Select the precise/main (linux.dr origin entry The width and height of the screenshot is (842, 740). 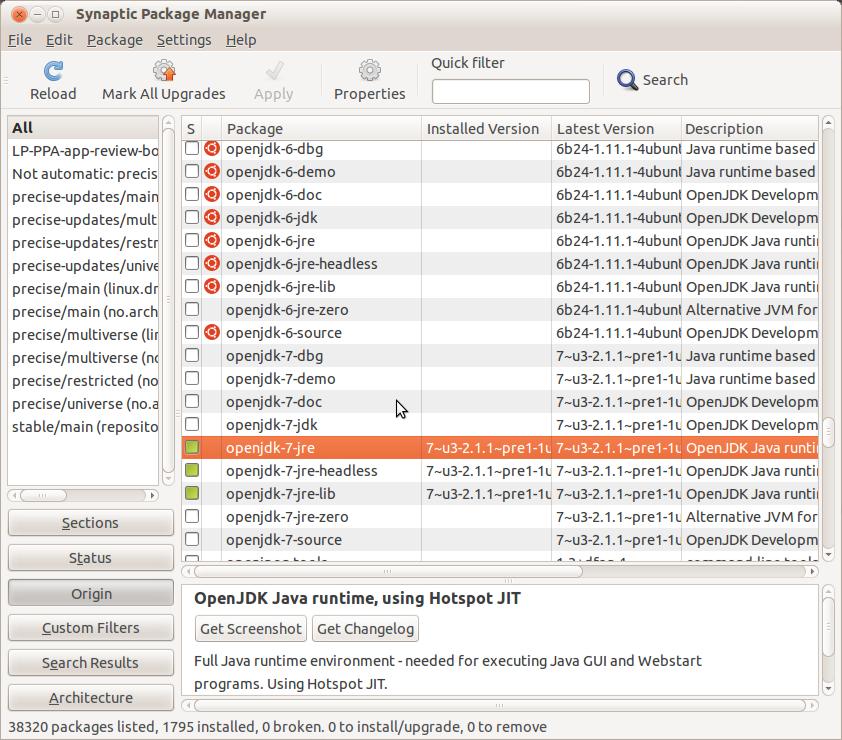pyautogui.click(x=83, y=289)
